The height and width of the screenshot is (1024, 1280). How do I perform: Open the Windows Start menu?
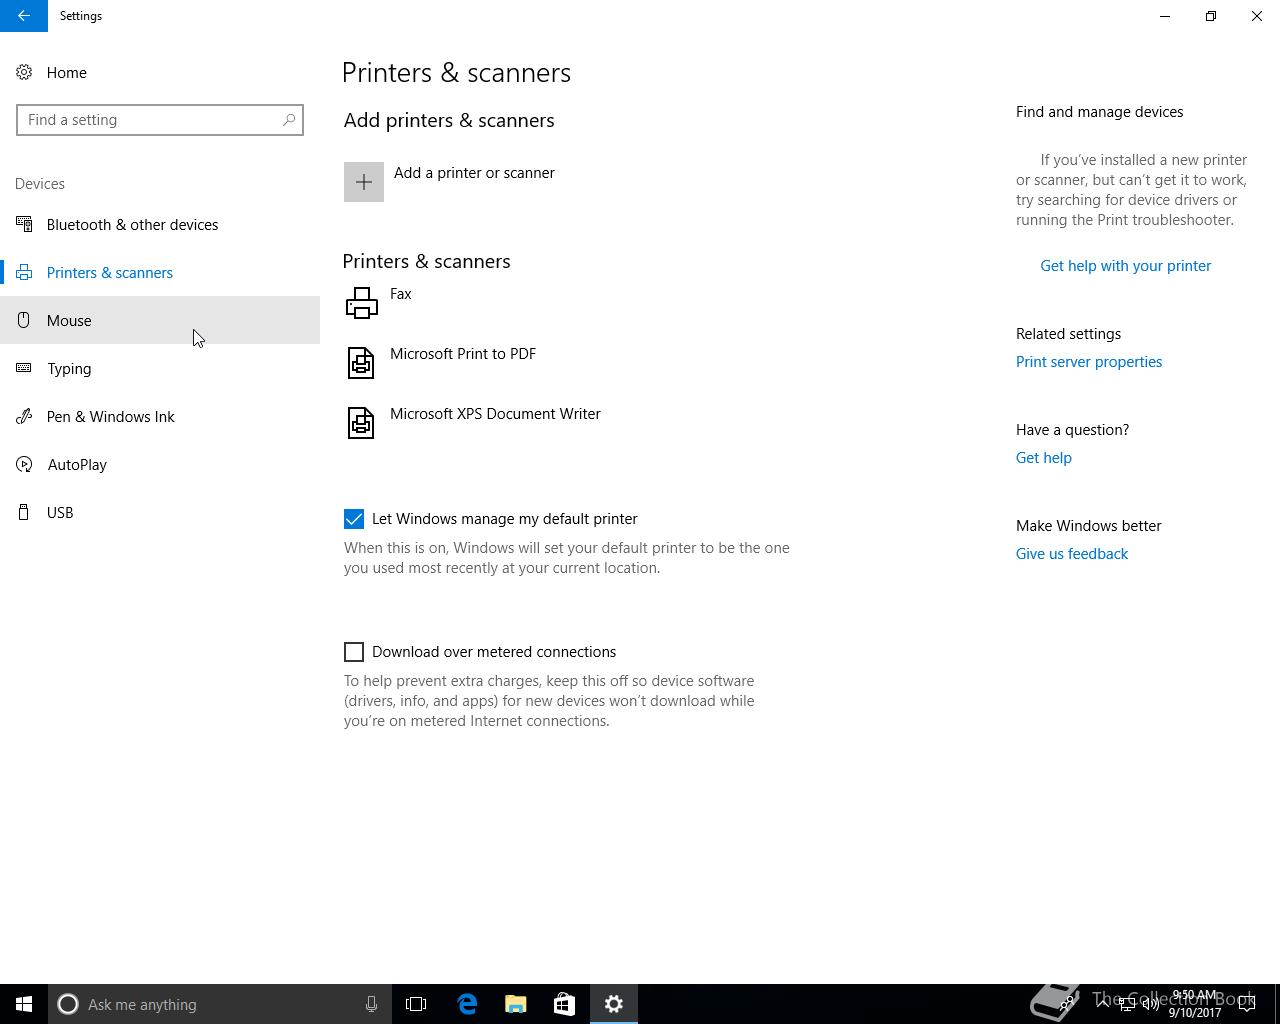pos(24,1004)
